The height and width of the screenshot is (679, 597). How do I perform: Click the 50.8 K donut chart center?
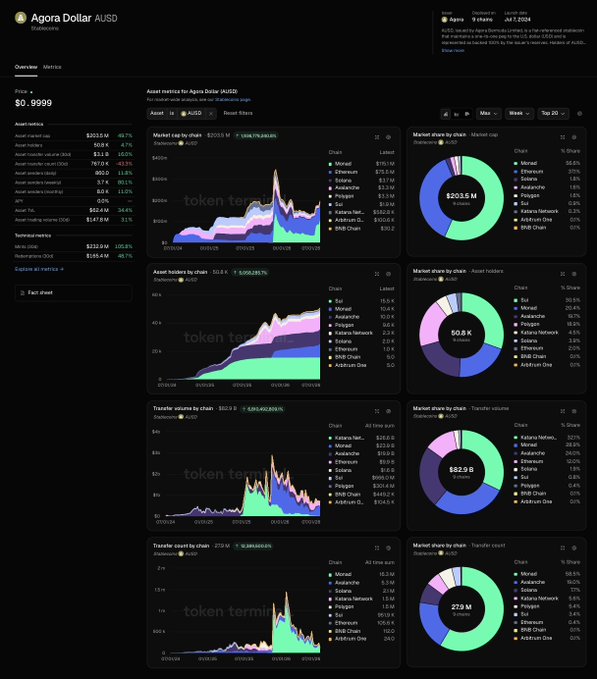click(x=461, y=335)
